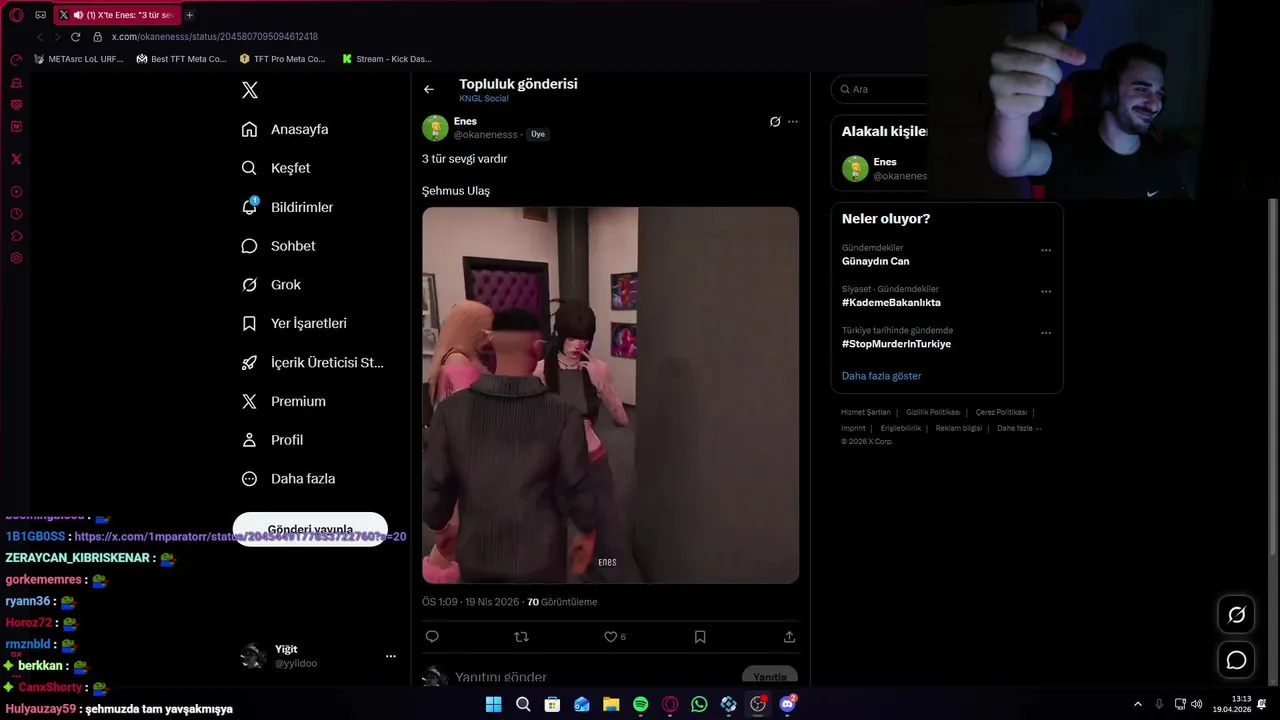Image resolution: width=1280 pixels, height=720 pixels.
Task: Click the Windows Start button
Action: (x=493, y=704)
